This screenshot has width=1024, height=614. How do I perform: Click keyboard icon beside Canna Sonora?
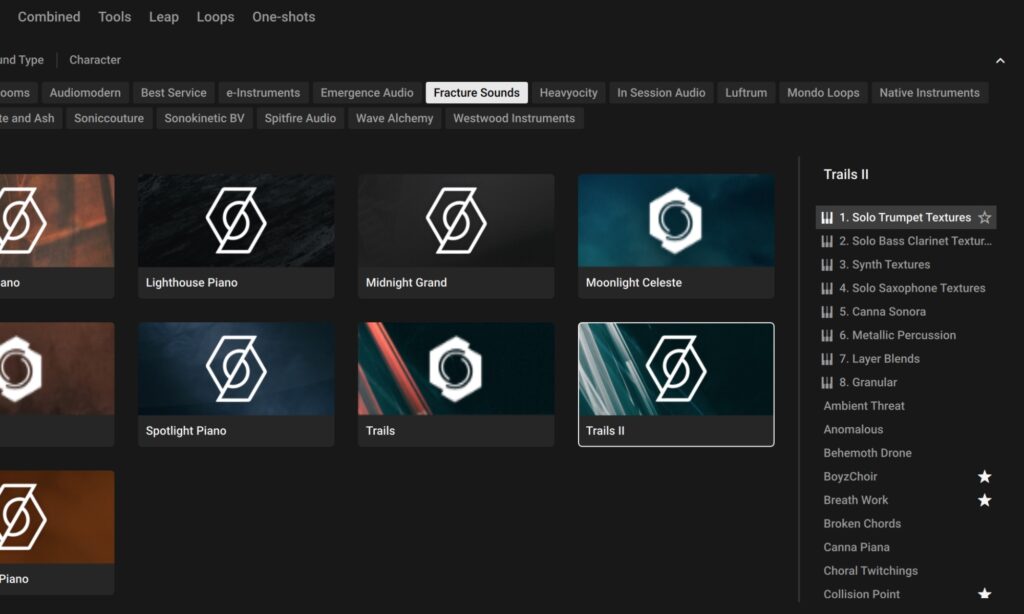[x=827, y=312]
